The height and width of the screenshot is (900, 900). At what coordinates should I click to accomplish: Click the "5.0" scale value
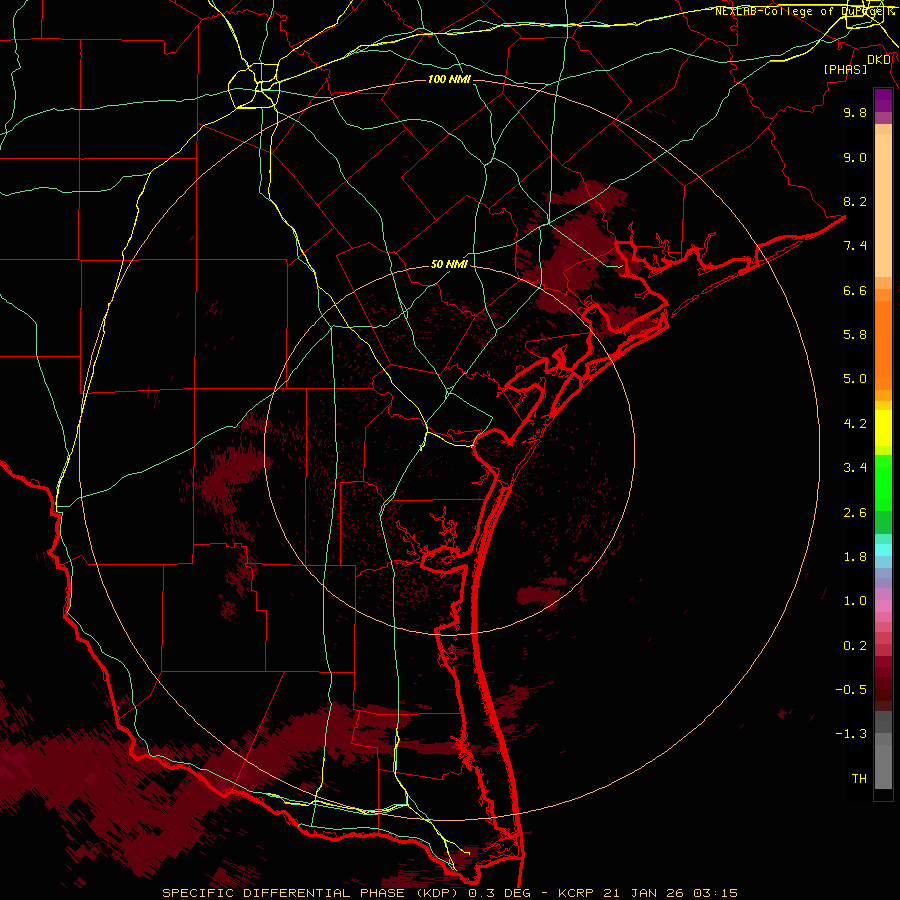click(x=855, y=379)
